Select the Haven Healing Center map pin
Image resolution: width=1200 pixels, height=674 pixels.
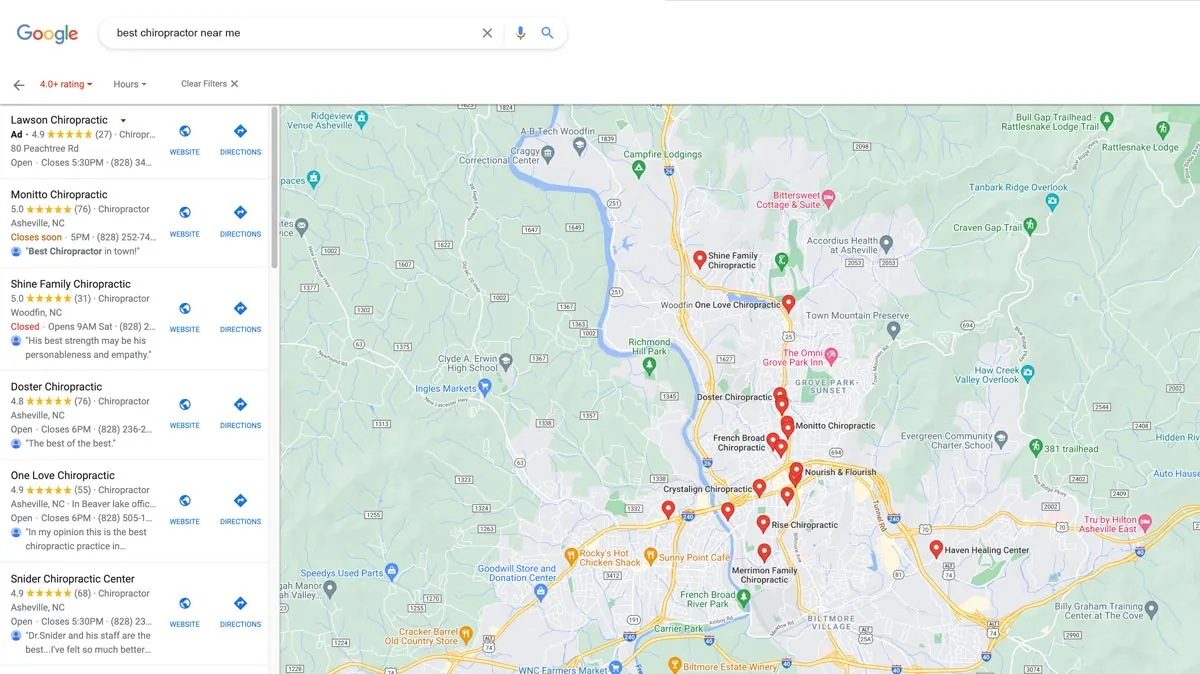936,549
